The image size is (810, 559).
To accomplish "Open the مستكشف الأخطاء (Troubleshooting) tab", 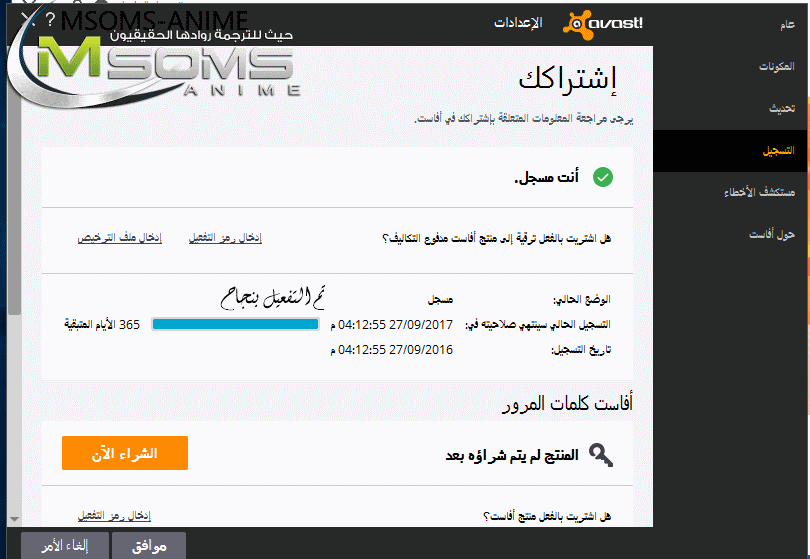I will 771,192.
